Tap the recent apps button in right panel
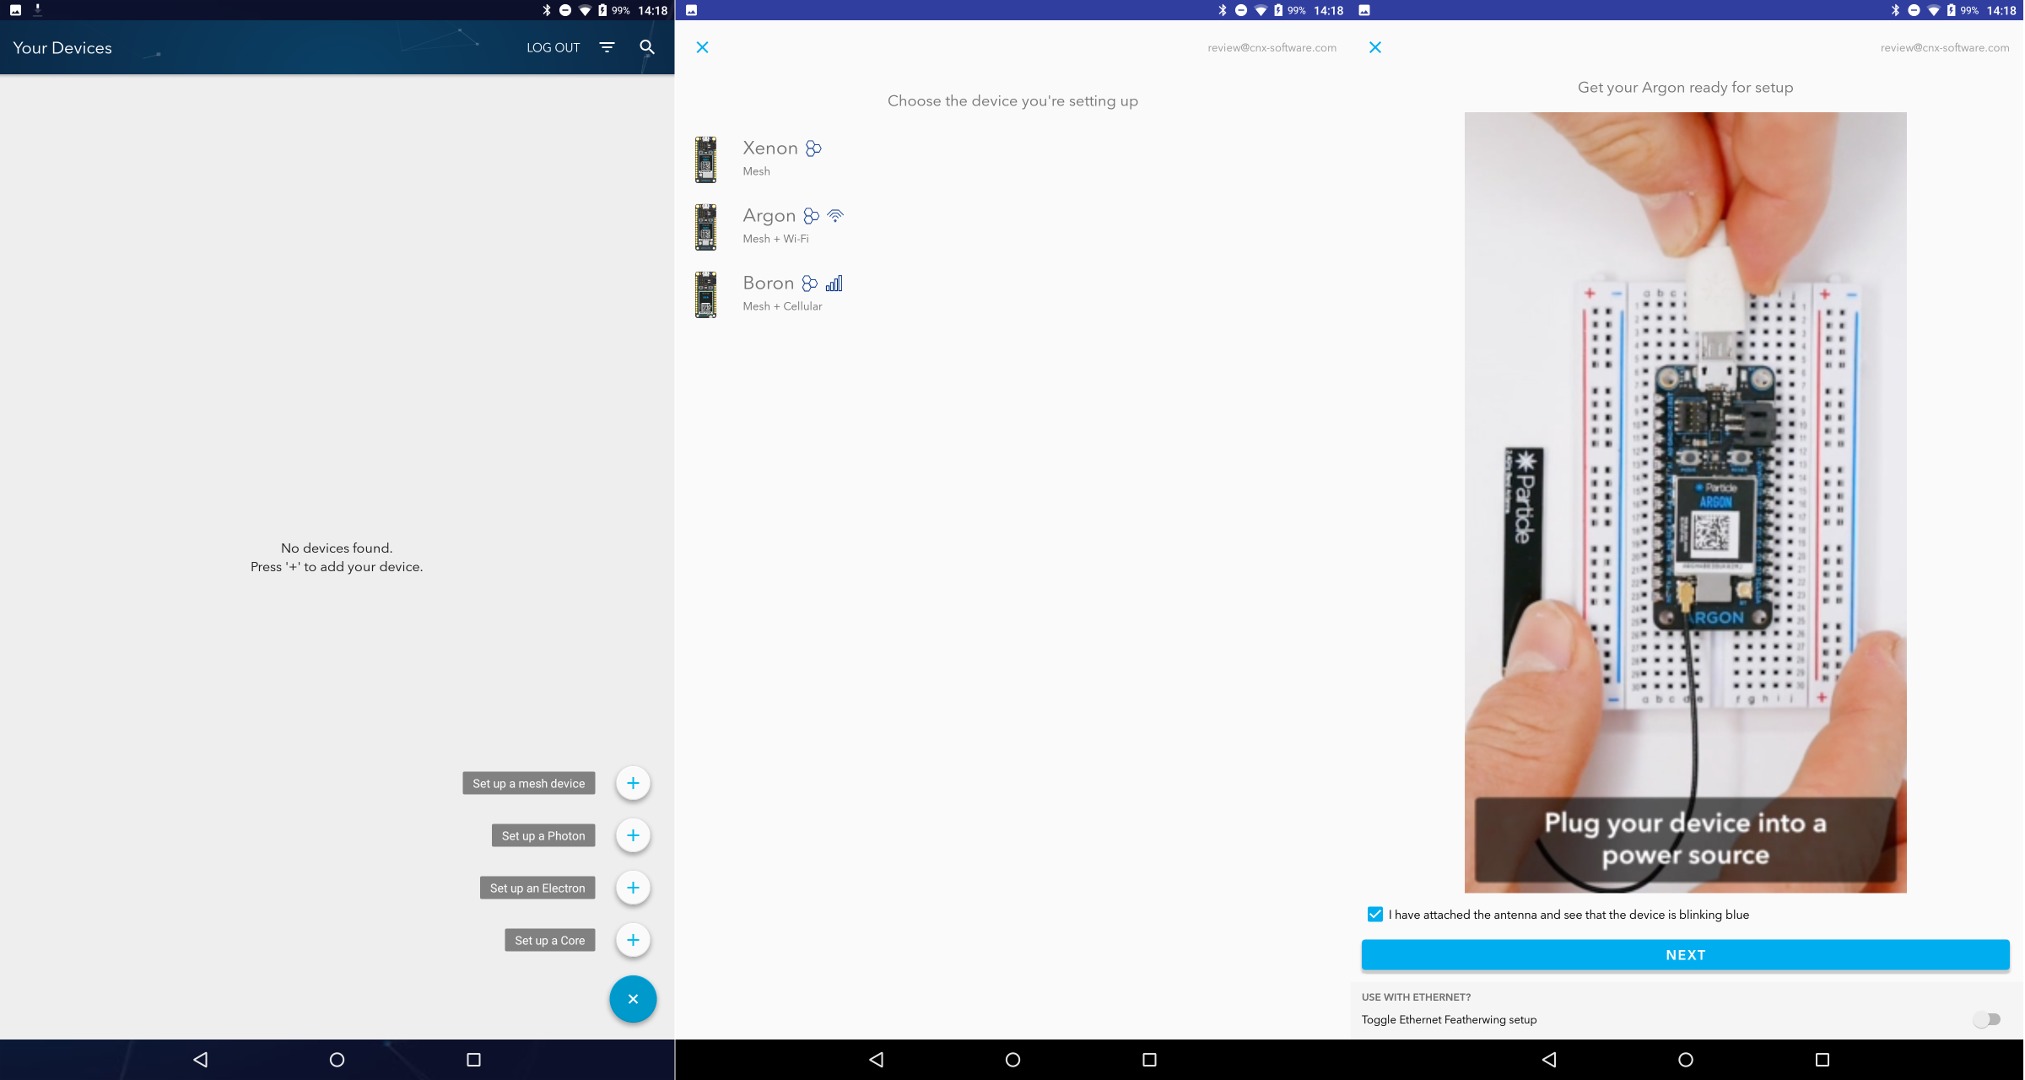 (1822, 1059)
